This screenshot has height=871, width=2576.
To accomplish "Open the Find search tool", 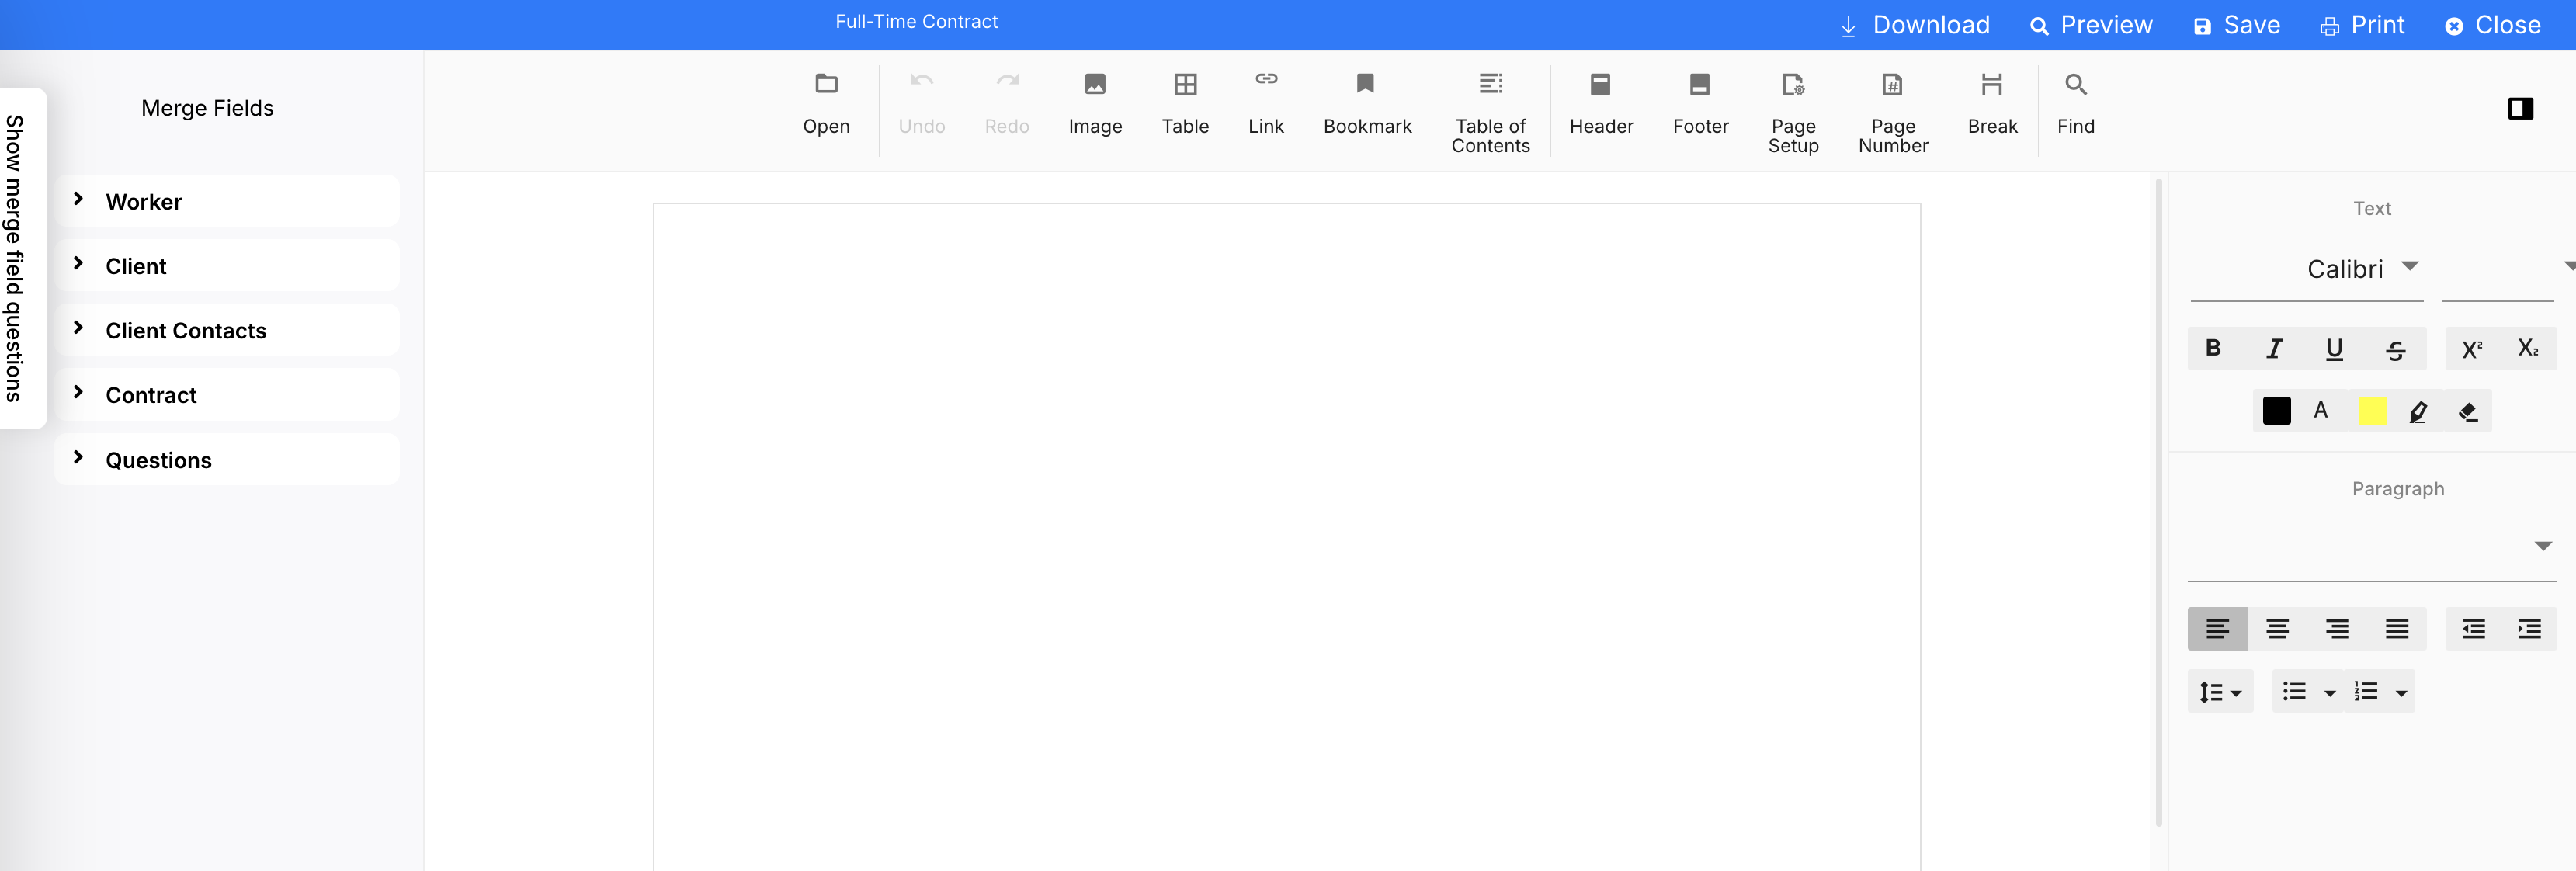I will (x=2076, y=104).
